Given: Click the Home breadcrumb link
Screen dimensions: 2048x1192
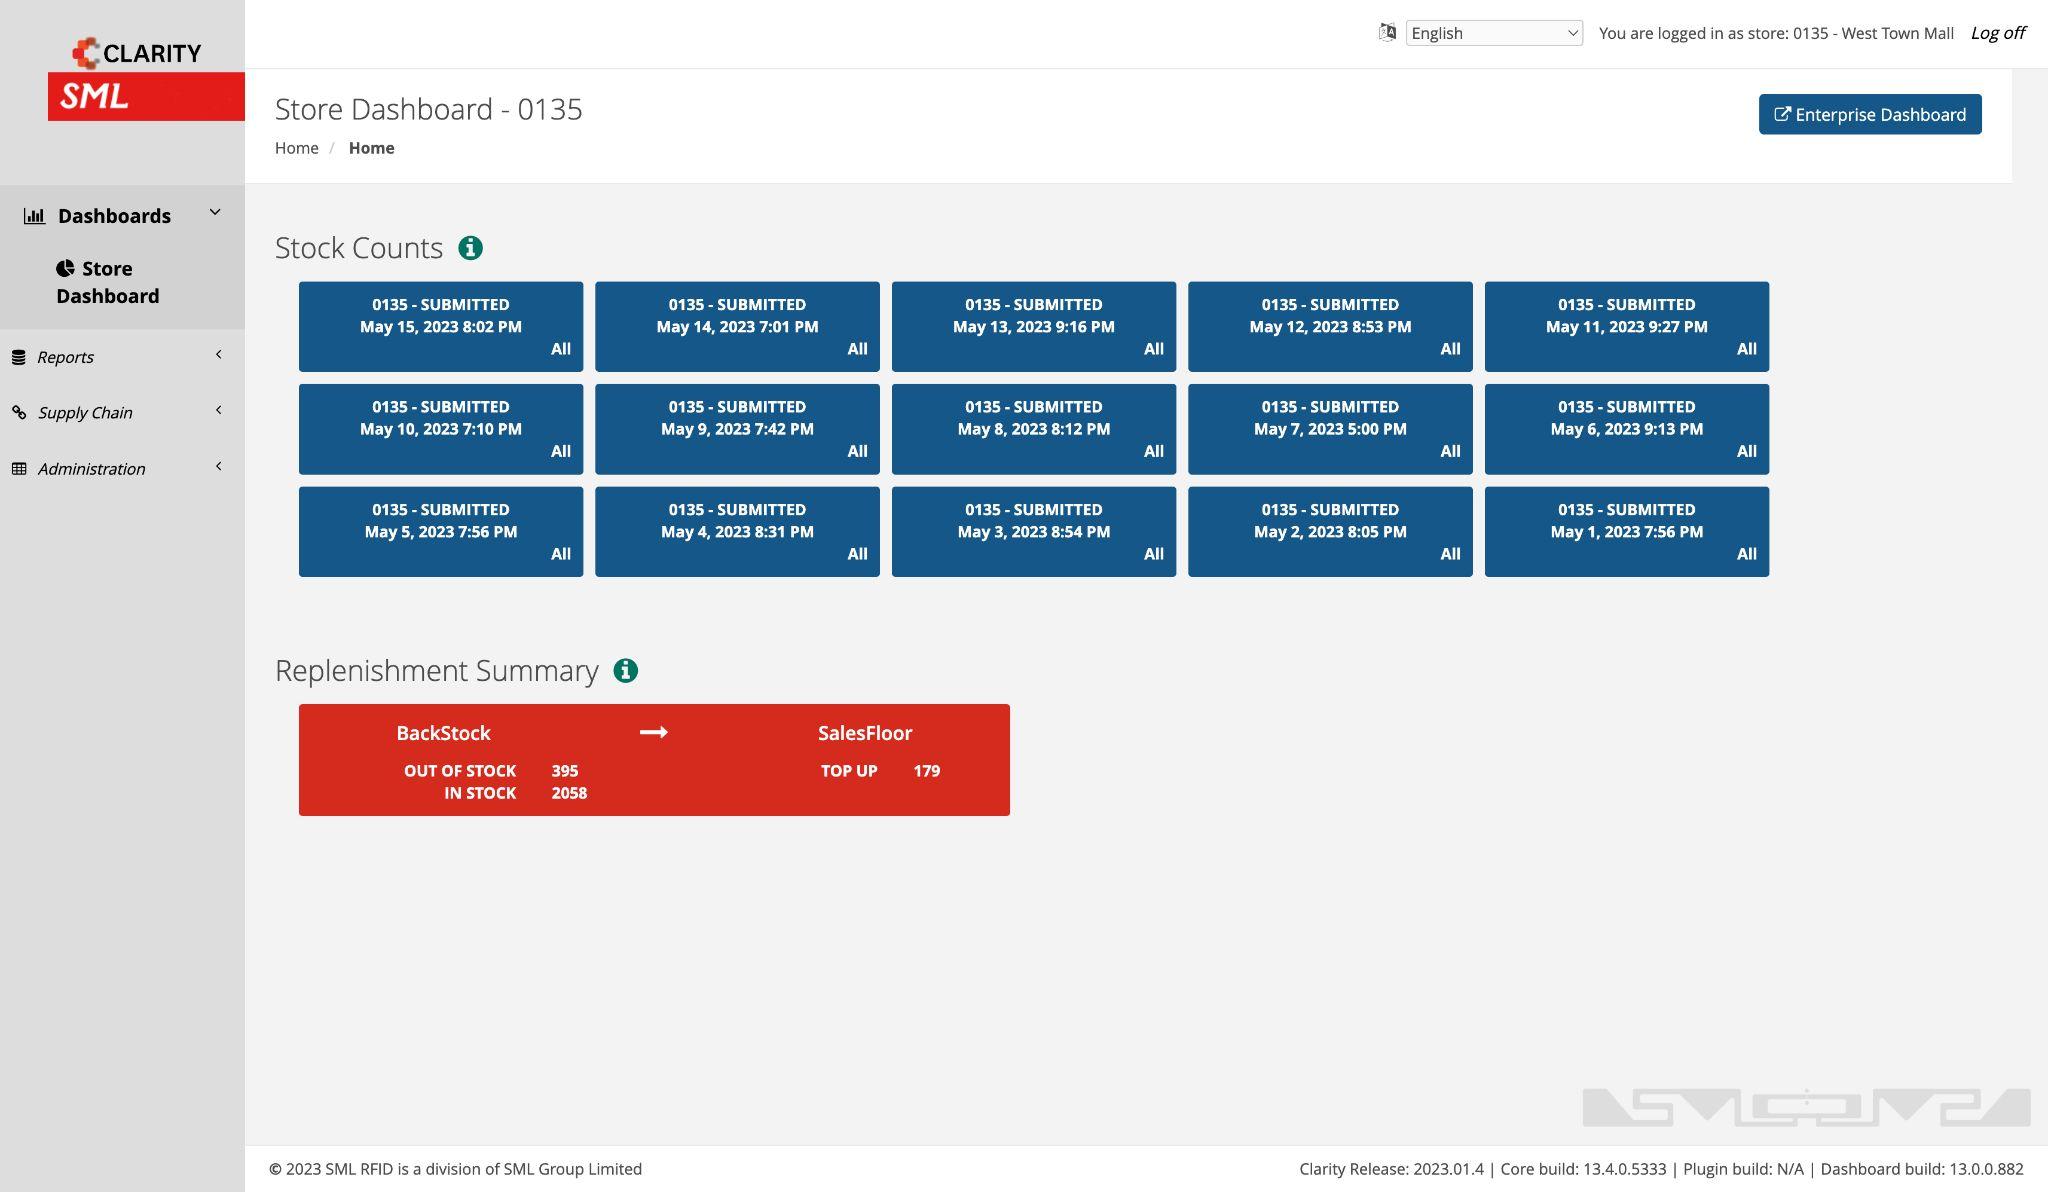Looking at the screenshot, I should point(296,148).
